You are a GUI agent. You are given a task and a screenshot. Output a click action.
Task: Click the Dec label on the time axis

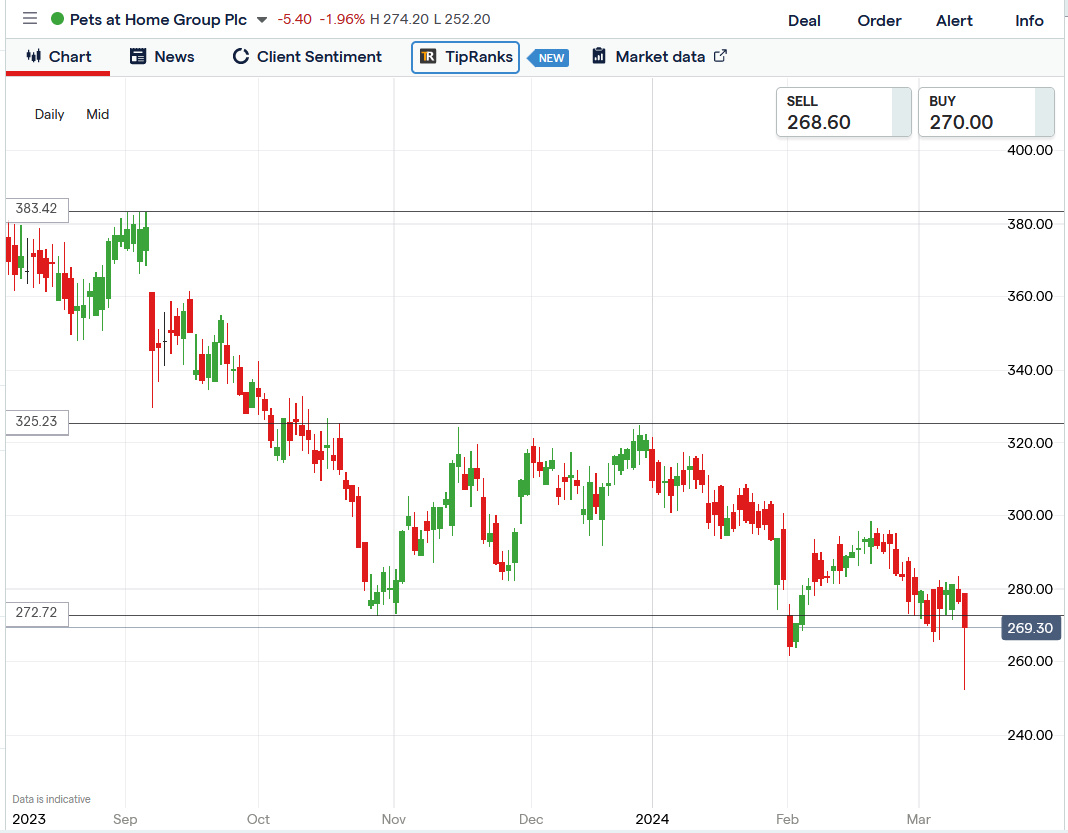(531, 819)
